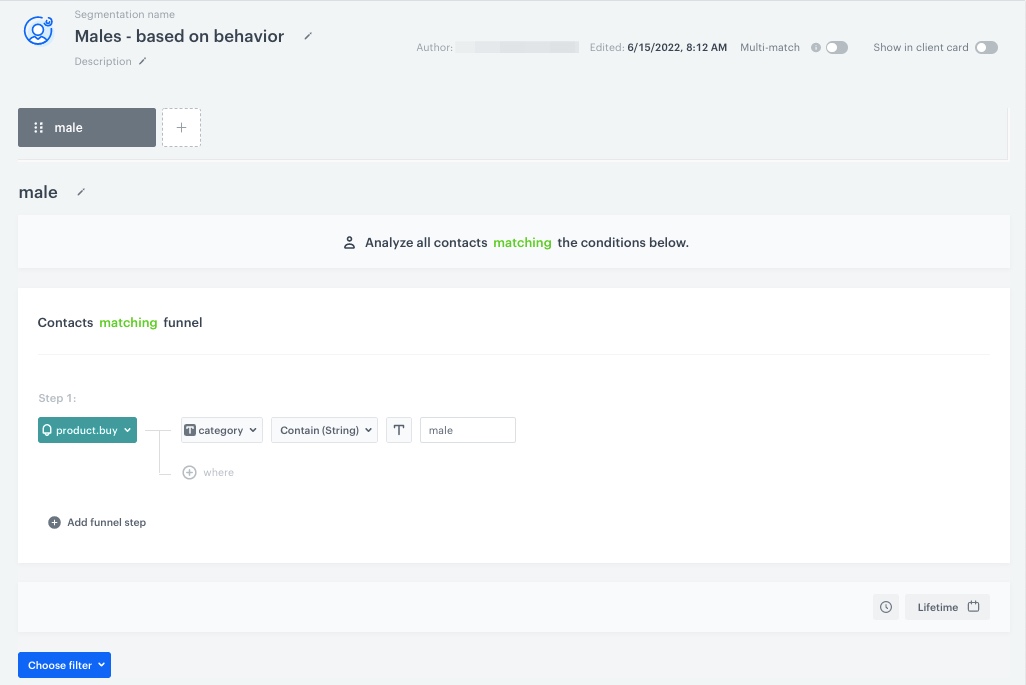Create a new segment with the plus tab
The height and width of the screenshot is (685, 1026).
click(x=181, y=127)
